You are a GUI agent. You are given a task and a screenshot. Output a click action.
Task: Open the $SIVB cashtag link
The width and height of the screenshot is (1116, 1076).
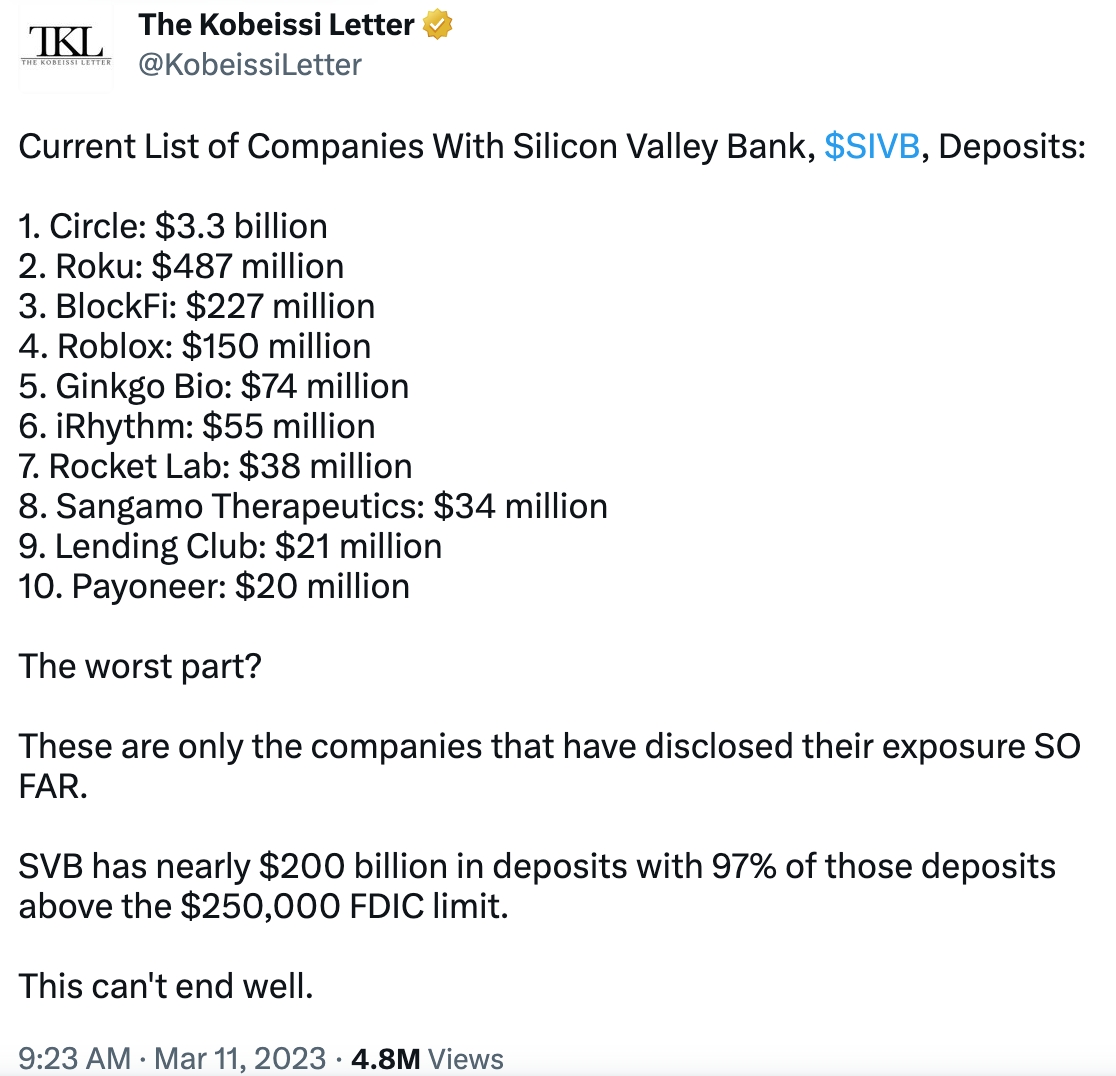coord(871,146)
